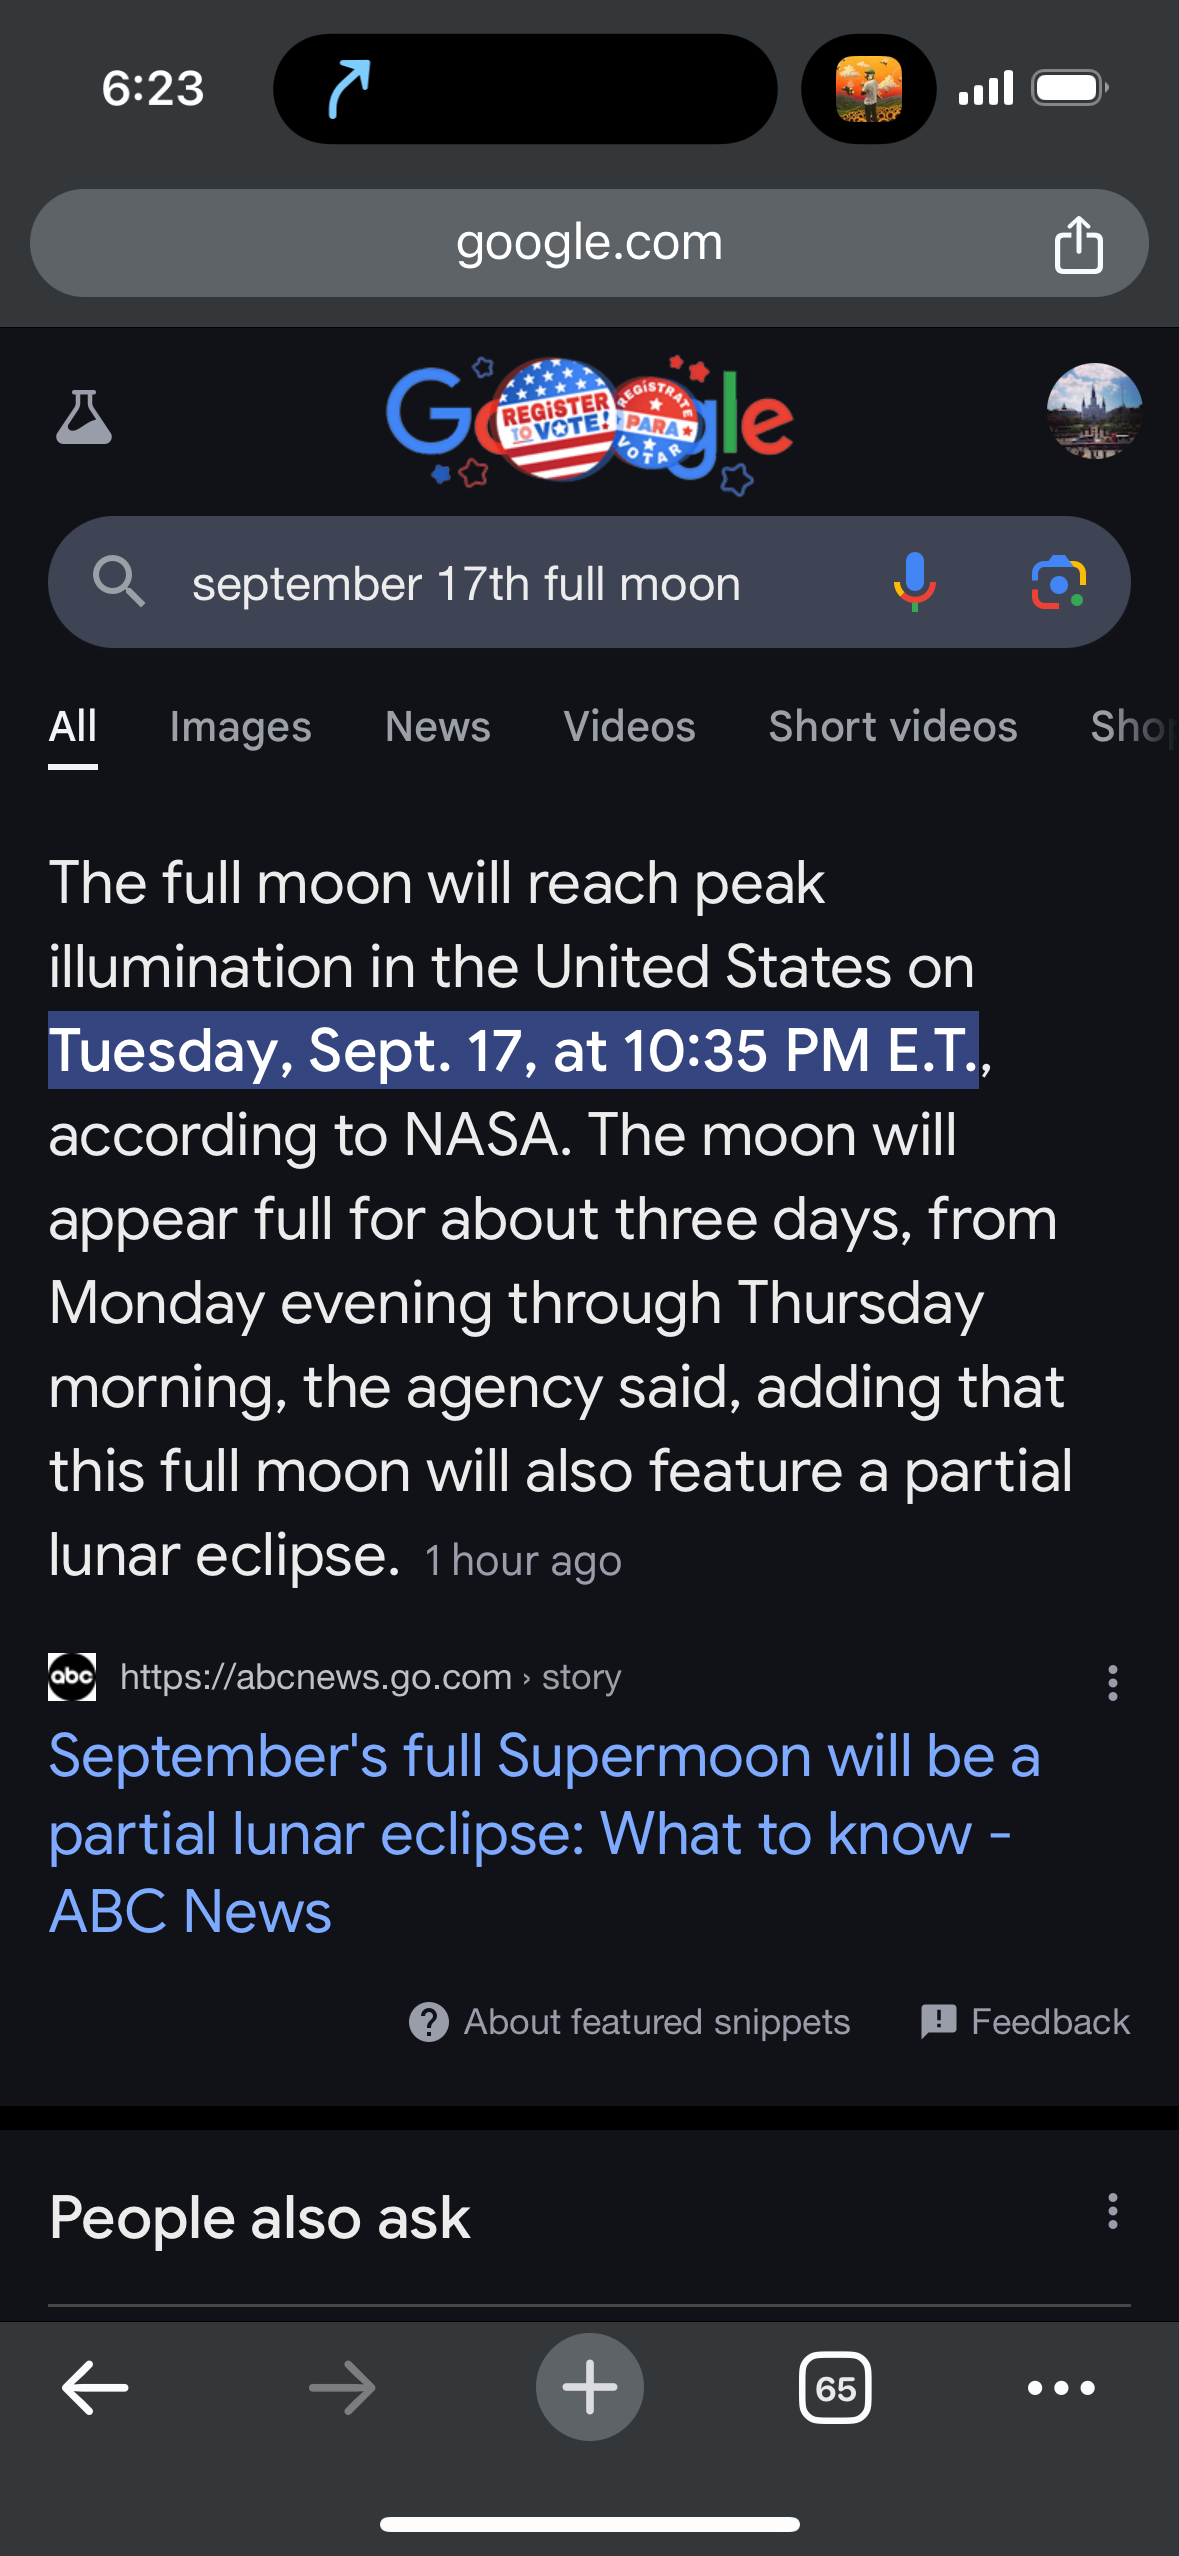Image resolution: width=1179 pixels, height=2556 pixels.
Task: Switch to the News tab
Action: click(x=437, y=727)
